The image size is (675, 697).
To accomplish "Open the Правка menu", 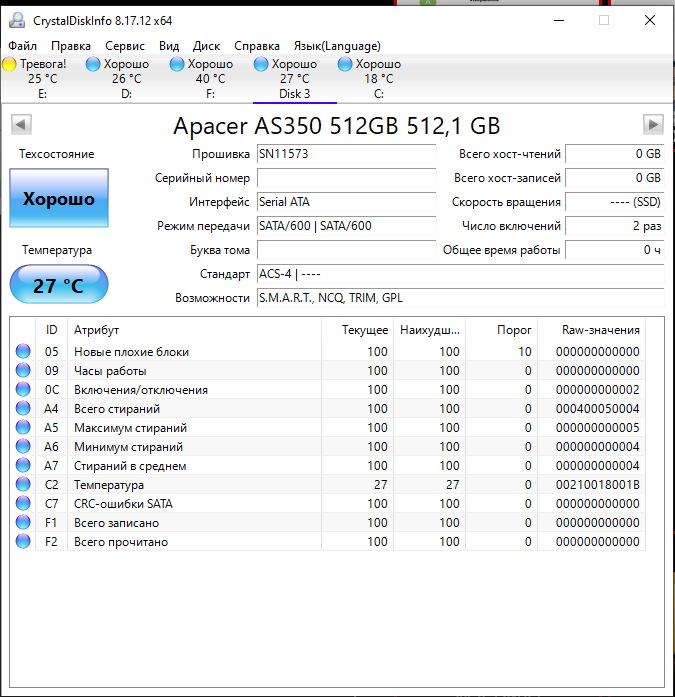I will tap(71, 46).
